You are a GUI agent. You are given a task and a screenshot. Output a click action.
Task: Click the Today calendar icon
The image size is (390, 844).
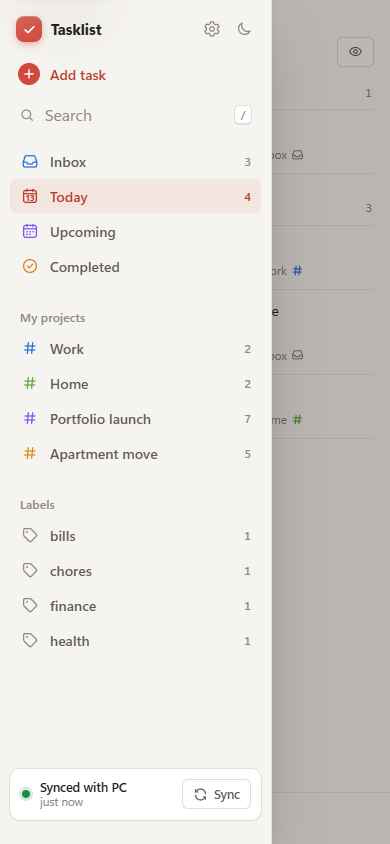30,196
